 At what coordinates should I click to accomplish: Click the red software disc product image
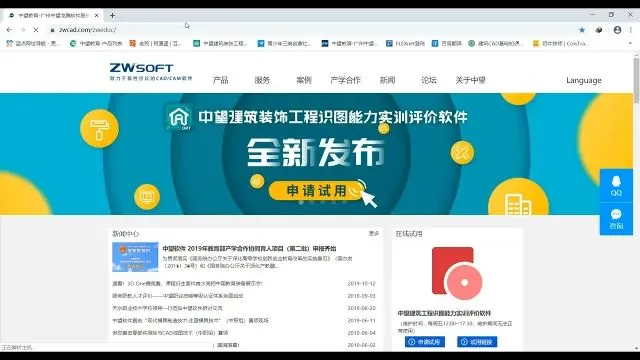pyautogui.click(x=457, y=273)
